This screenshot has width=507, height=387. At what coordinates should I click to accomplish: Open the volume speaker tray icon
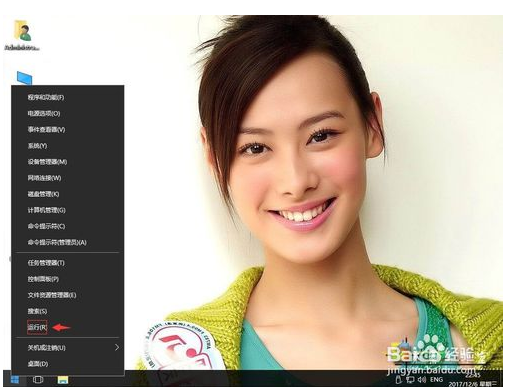[422, 379]
